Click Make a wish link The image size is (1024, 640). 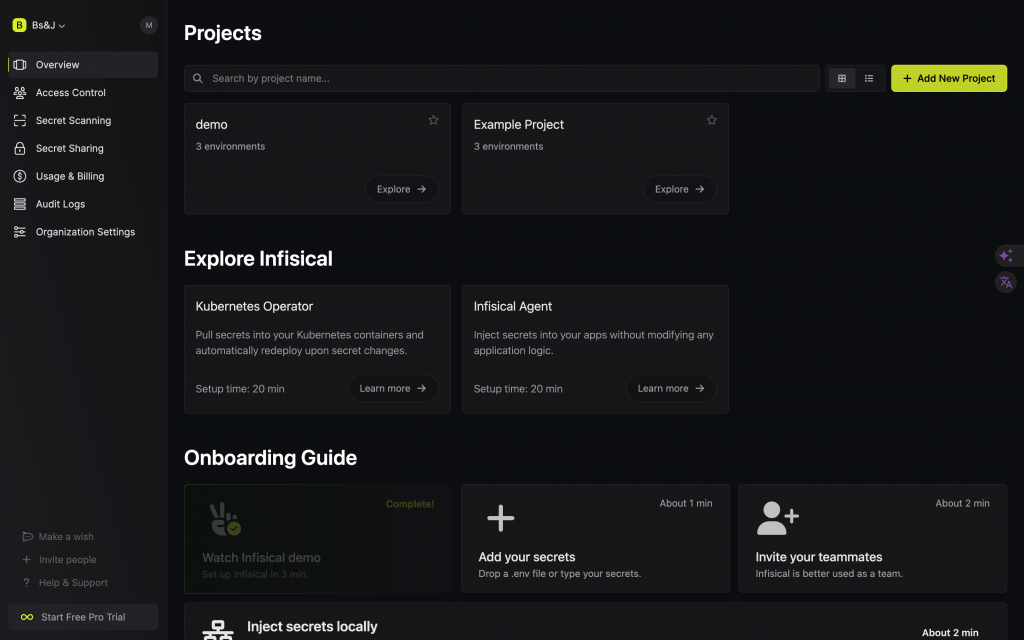[x=66, y=537]
